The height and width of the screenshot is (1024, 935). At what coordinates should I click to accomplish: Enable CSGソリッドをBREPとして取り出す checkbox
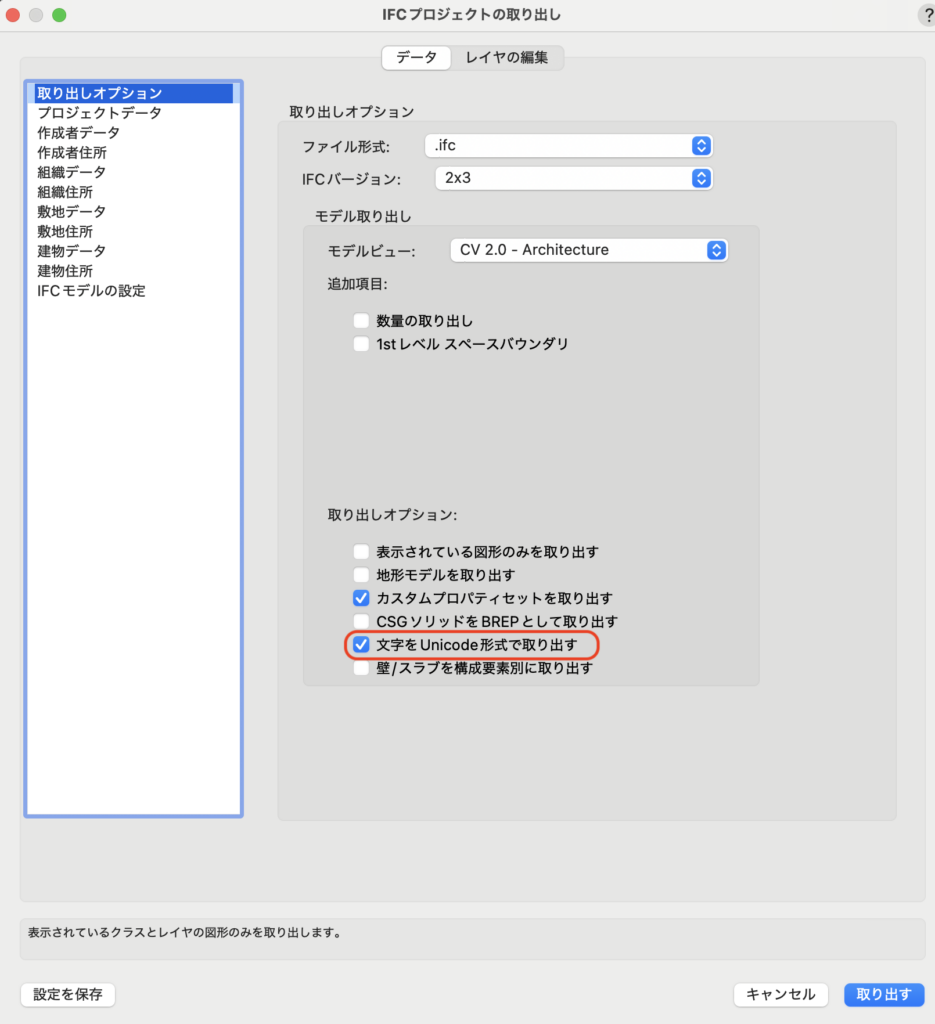point(361,621)
